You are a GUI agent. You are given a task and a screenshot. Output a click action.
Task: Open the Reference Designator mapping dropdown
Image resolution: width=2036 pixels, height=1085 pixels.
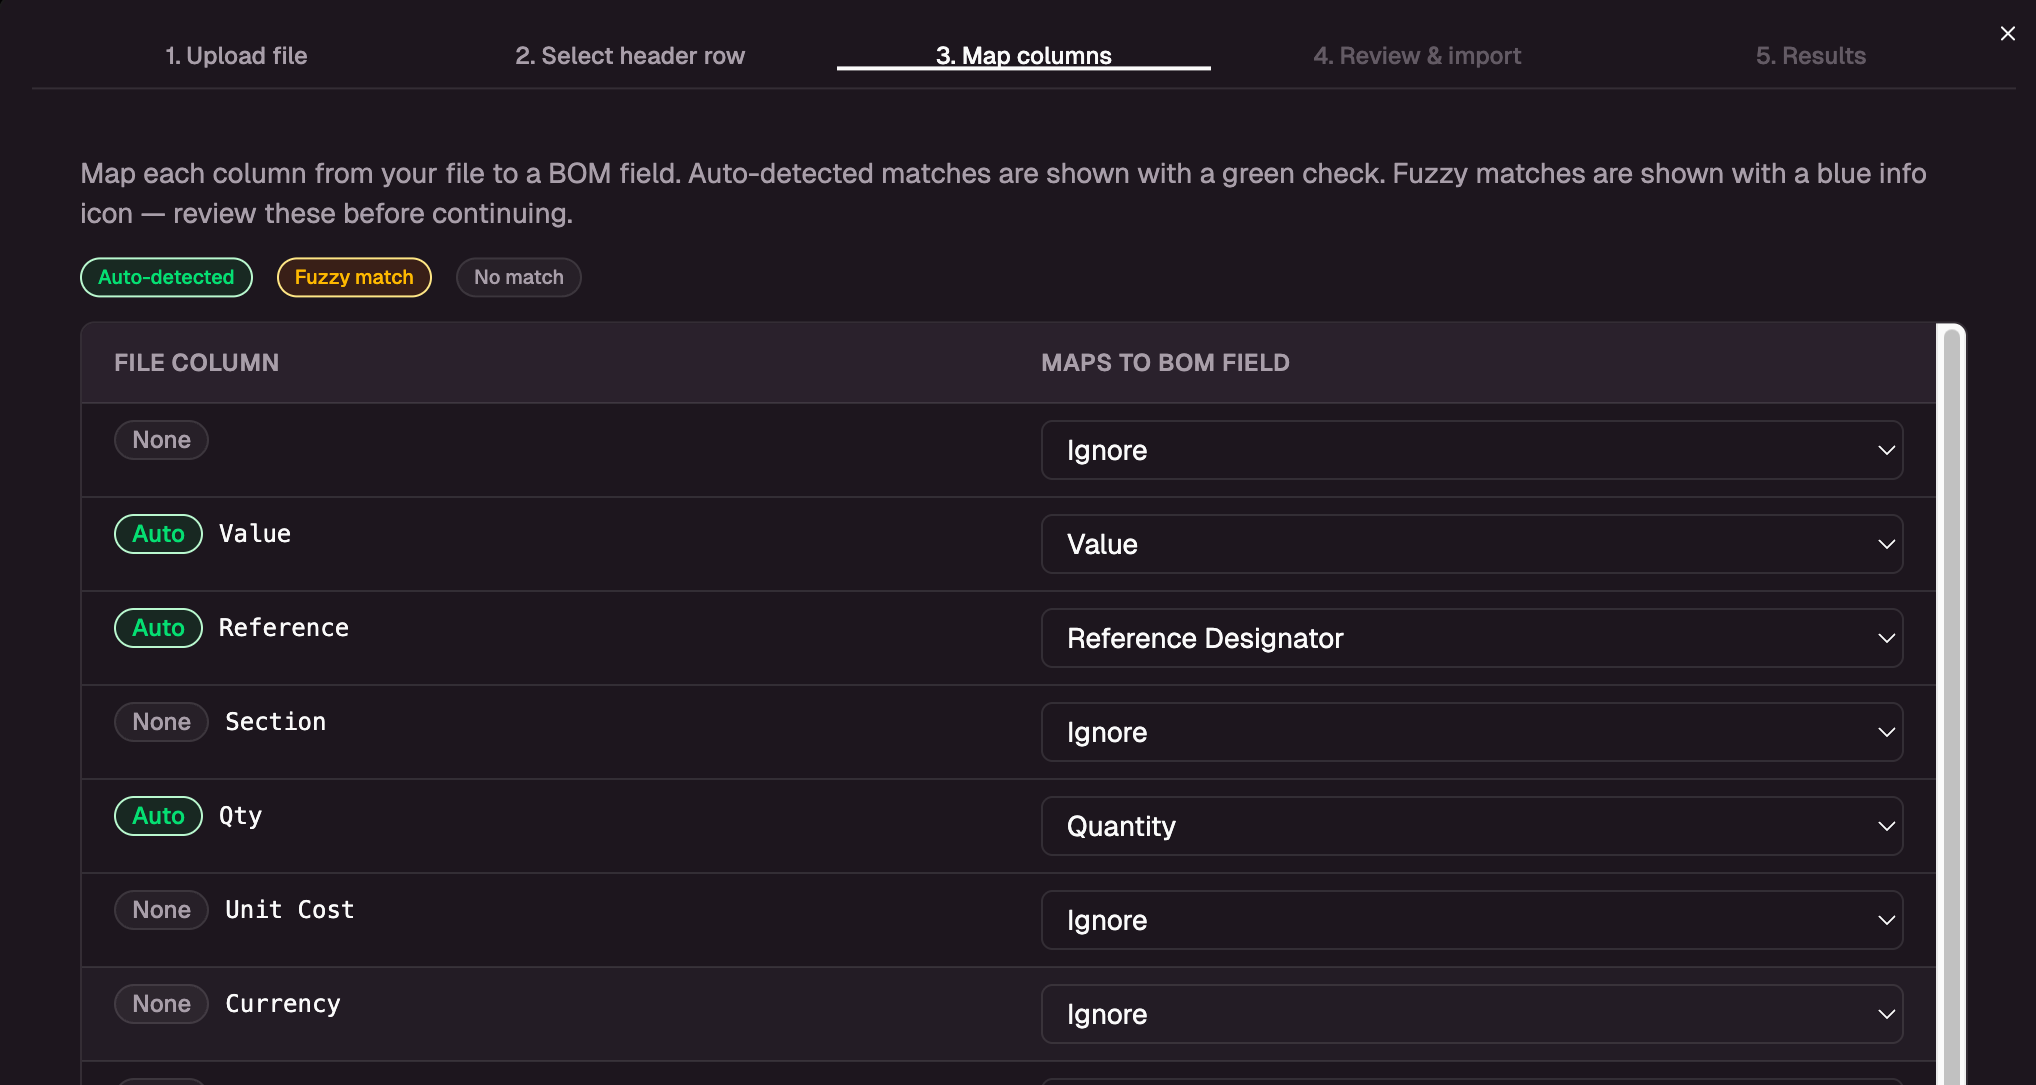click(x=1472, y=637)
